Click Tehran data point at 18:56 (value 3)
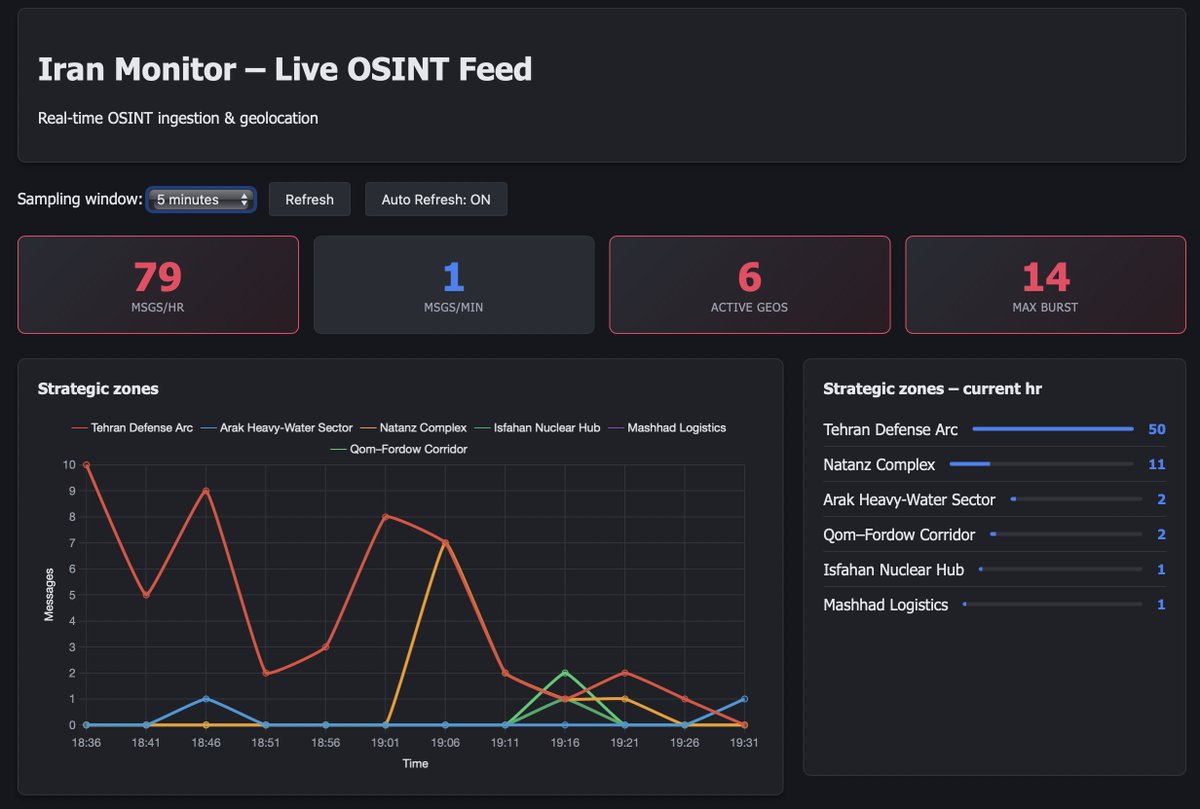 (x=326, y=647)
